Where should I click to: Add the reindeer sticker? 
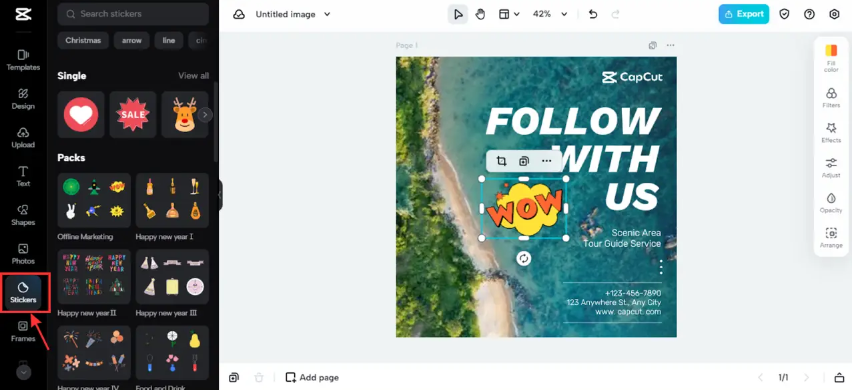pyautogui.click(x=185, y=115)
